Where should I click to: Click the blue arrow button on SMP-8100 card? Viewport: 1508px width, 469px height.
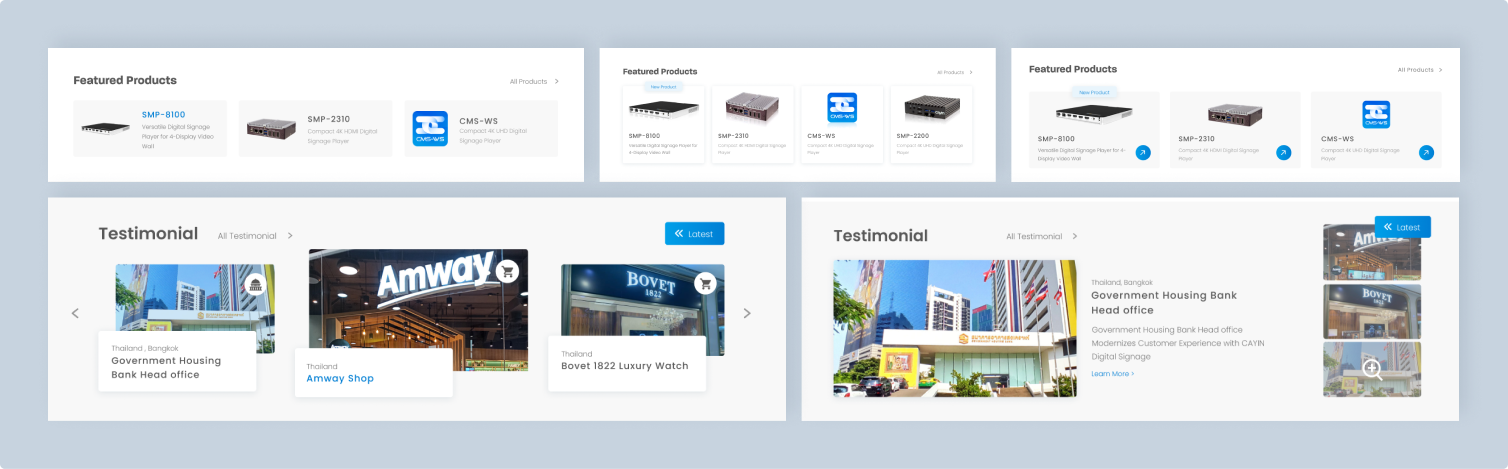tap(1143, 153)
